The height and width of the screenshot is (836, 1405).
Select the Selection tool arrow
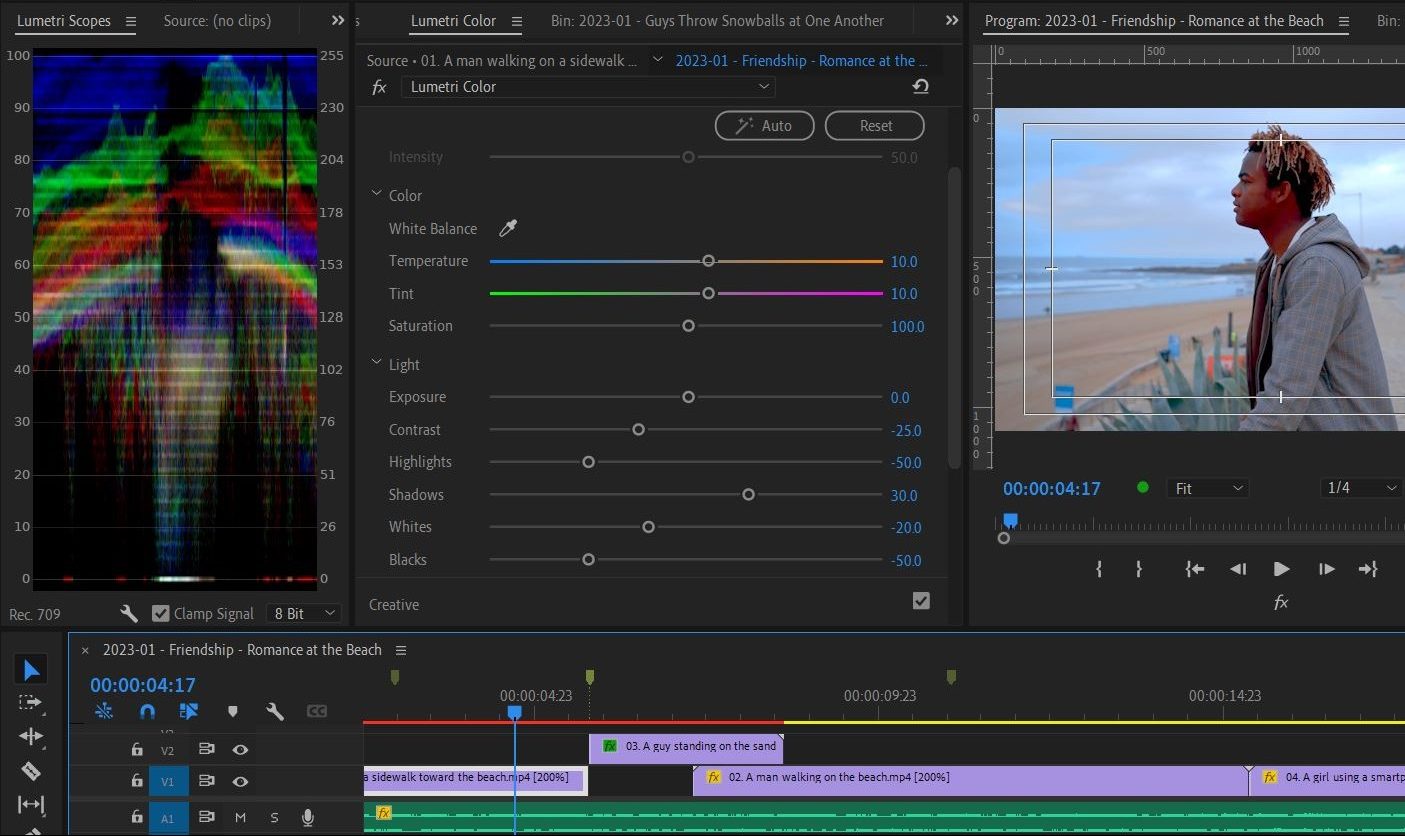point(32,669)
